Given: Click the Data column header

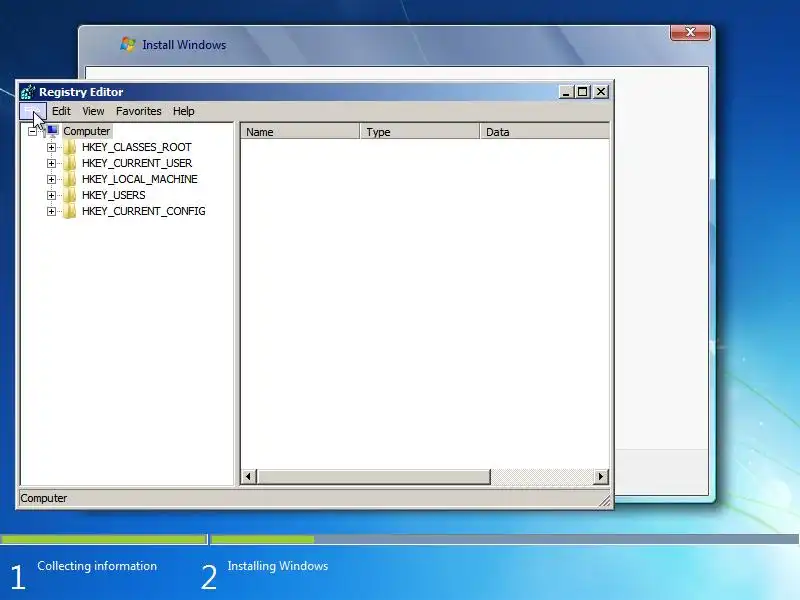Looking at the screenshot, I should (544, 132).
